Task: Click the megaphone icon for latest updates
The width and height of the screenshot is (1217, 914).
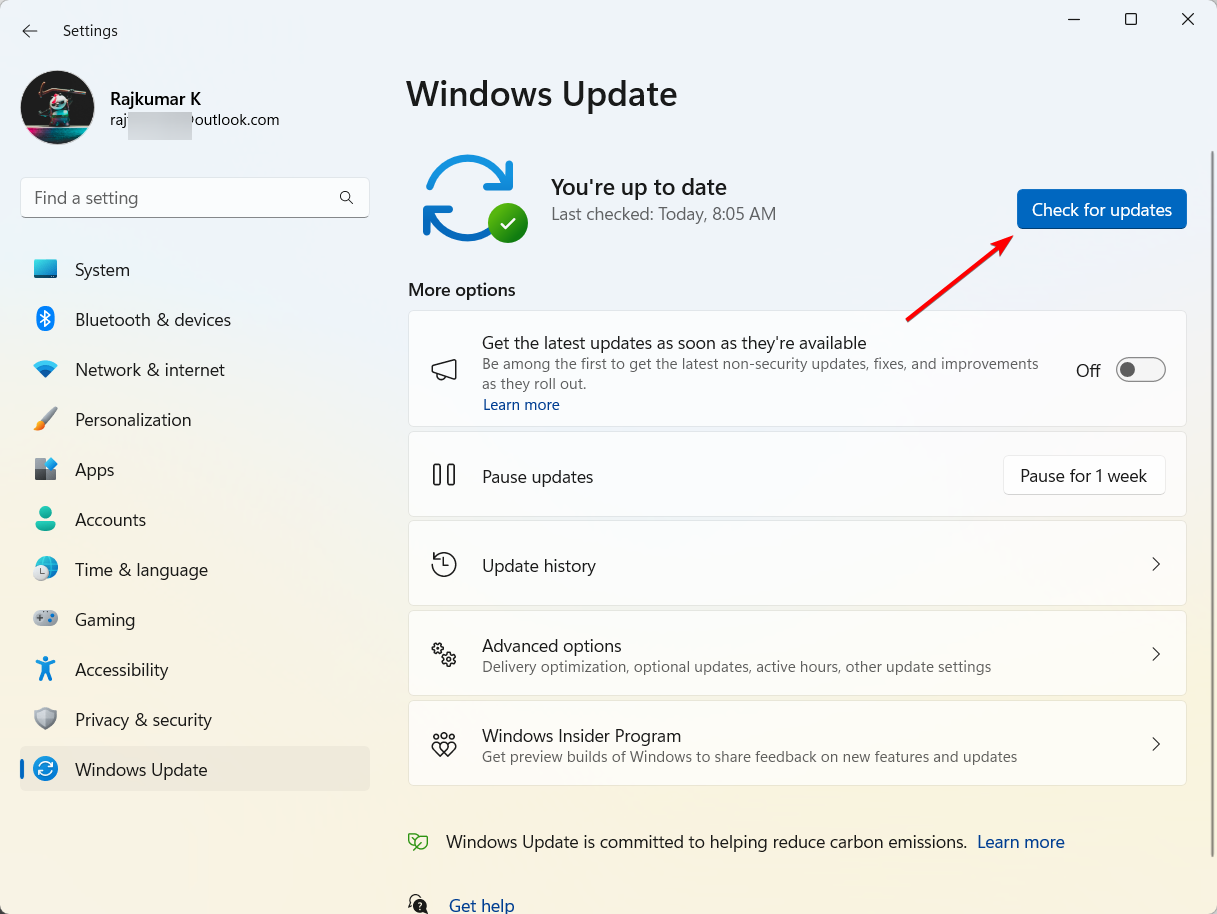Action: pyautogui.click(x=444, y=369)
